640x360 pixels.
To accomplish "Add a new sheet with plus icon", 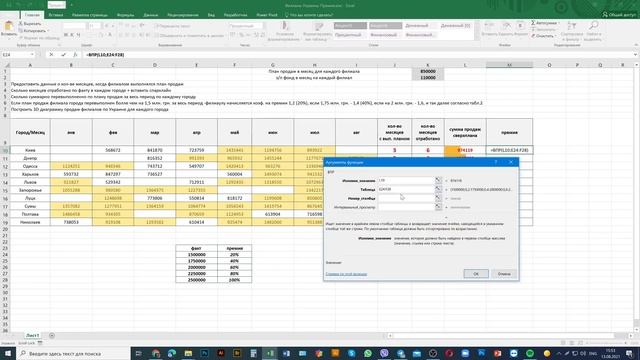I will click(52, 335).
